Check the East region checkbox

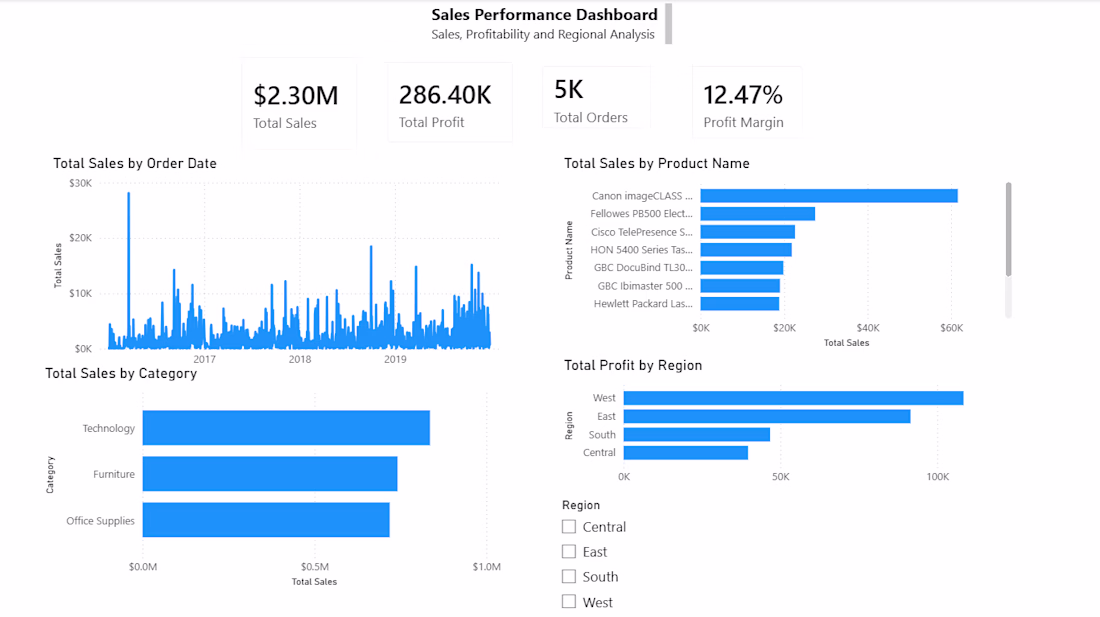[x=569, y=552]
